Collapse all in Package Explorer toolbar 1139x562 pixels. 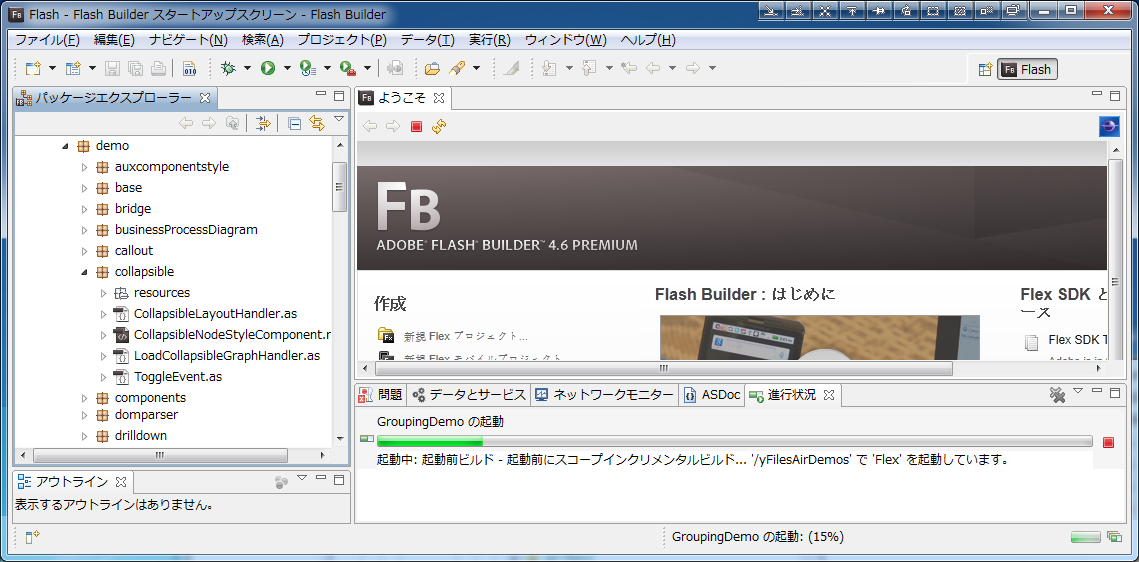tap(294, 123)
